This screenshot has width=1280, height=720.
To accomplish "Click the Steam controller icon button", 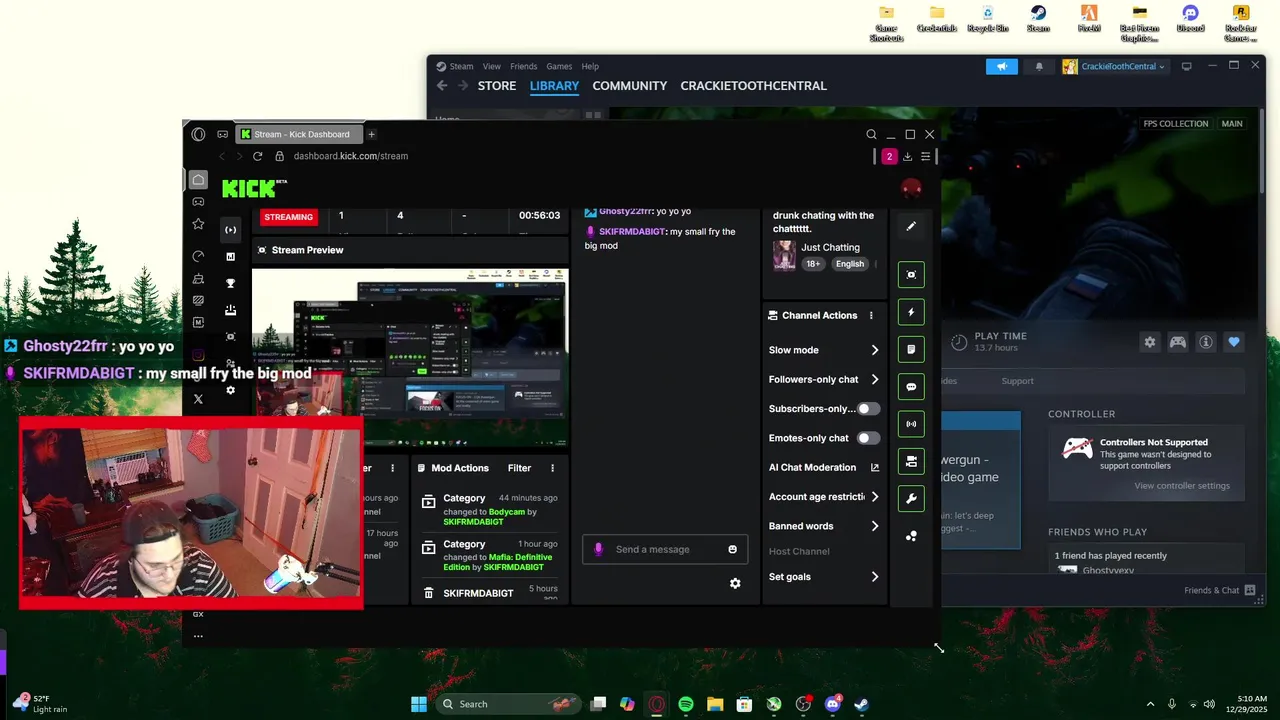I will click(x=1178, y=342).
